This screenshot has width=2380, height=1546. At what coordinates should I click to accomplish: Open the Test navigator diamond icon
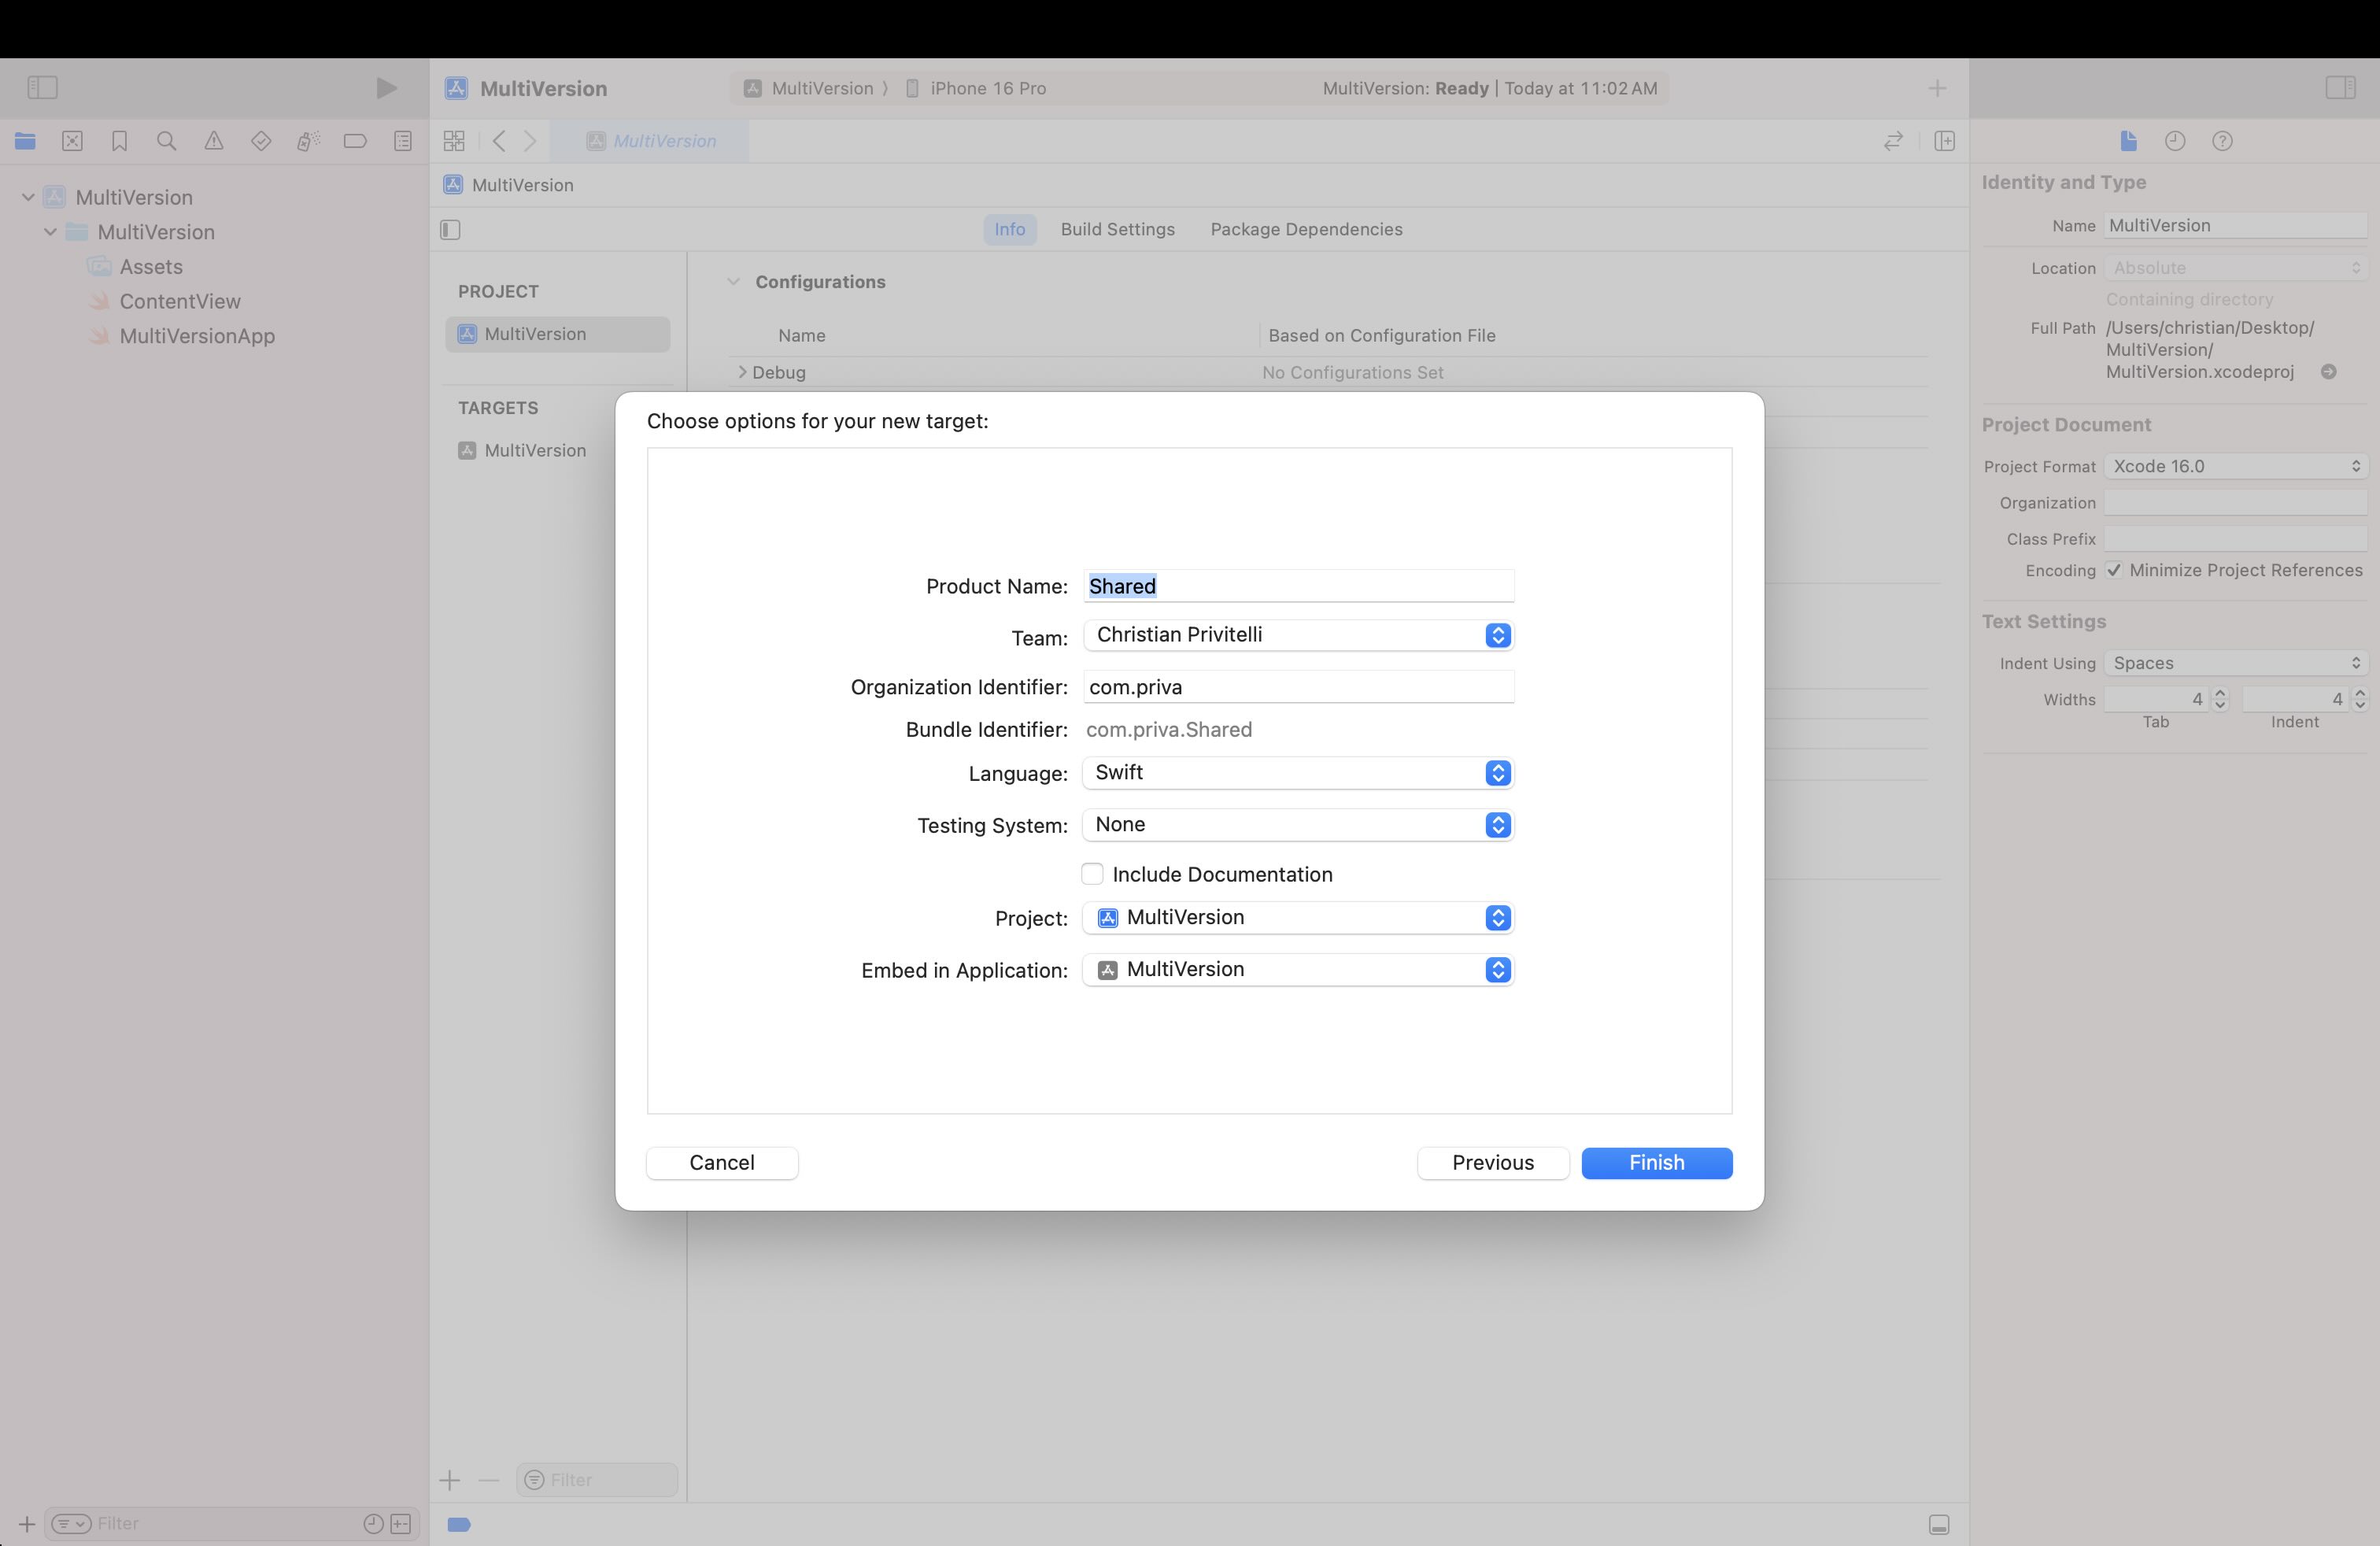click(x=261, y=141)
